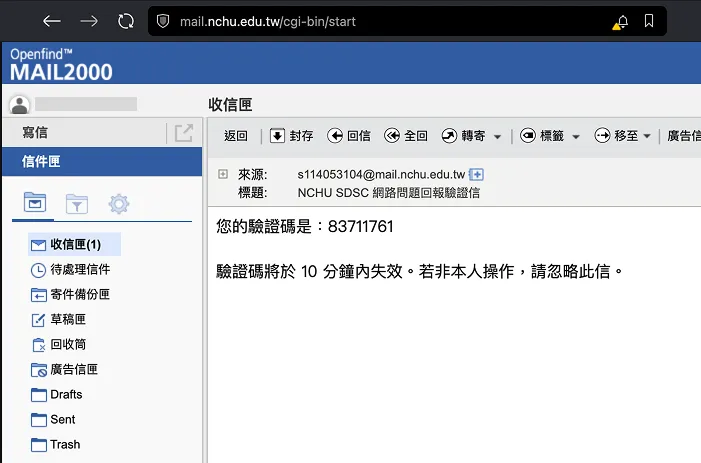Click the notification bell icon in address bar
Image resolution: width=701 pixels, height=463 pixels.
pyautogui.click(x=621, y=21)
